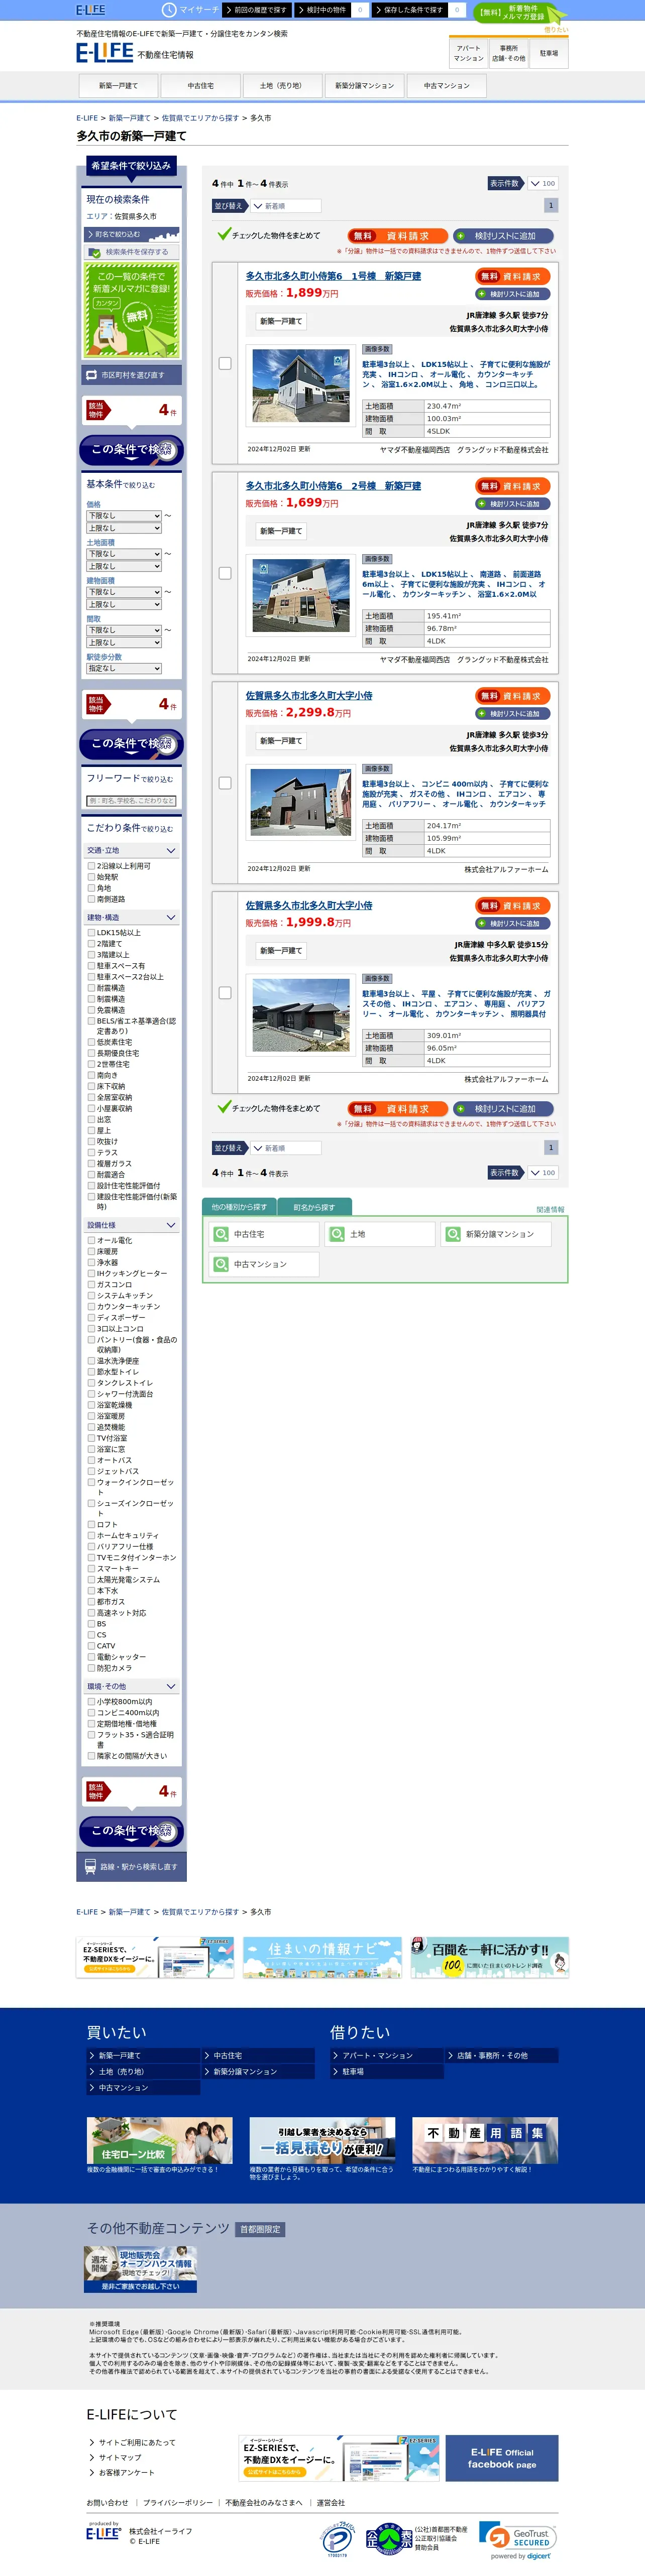This screenshot has height=2576, width=645.
Task: Enable オール電化 filter
Action: pyautogui.click(x=91, y=1240)
